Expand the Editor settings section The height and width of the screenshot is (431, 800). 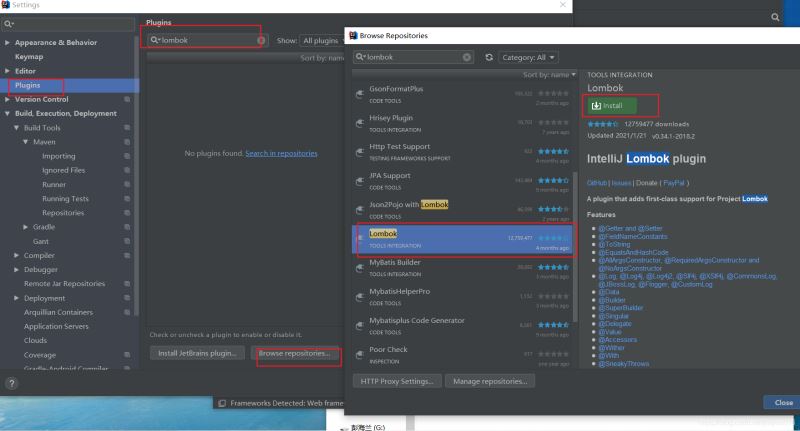coord(7,71)
